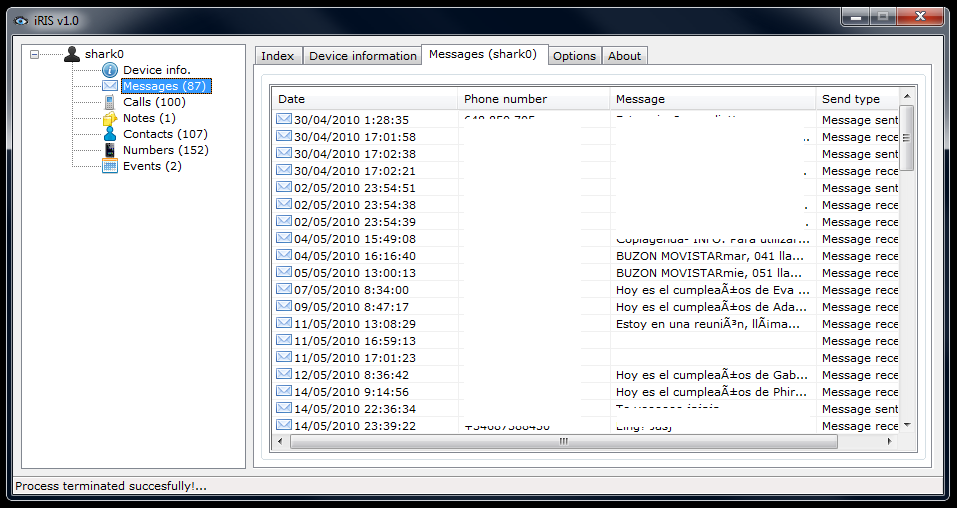The width and height of the screenshot is (957, 508).
Task: Open Events (2) tree entry
Action: tap(152, 165)
